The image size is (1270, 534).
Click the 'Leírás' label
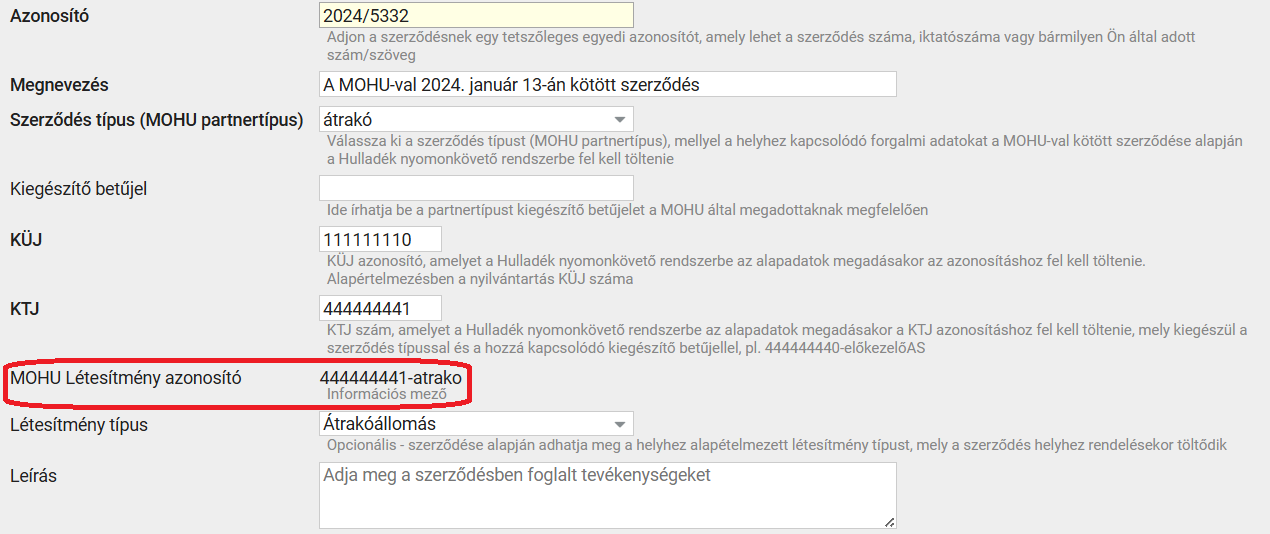33,476
